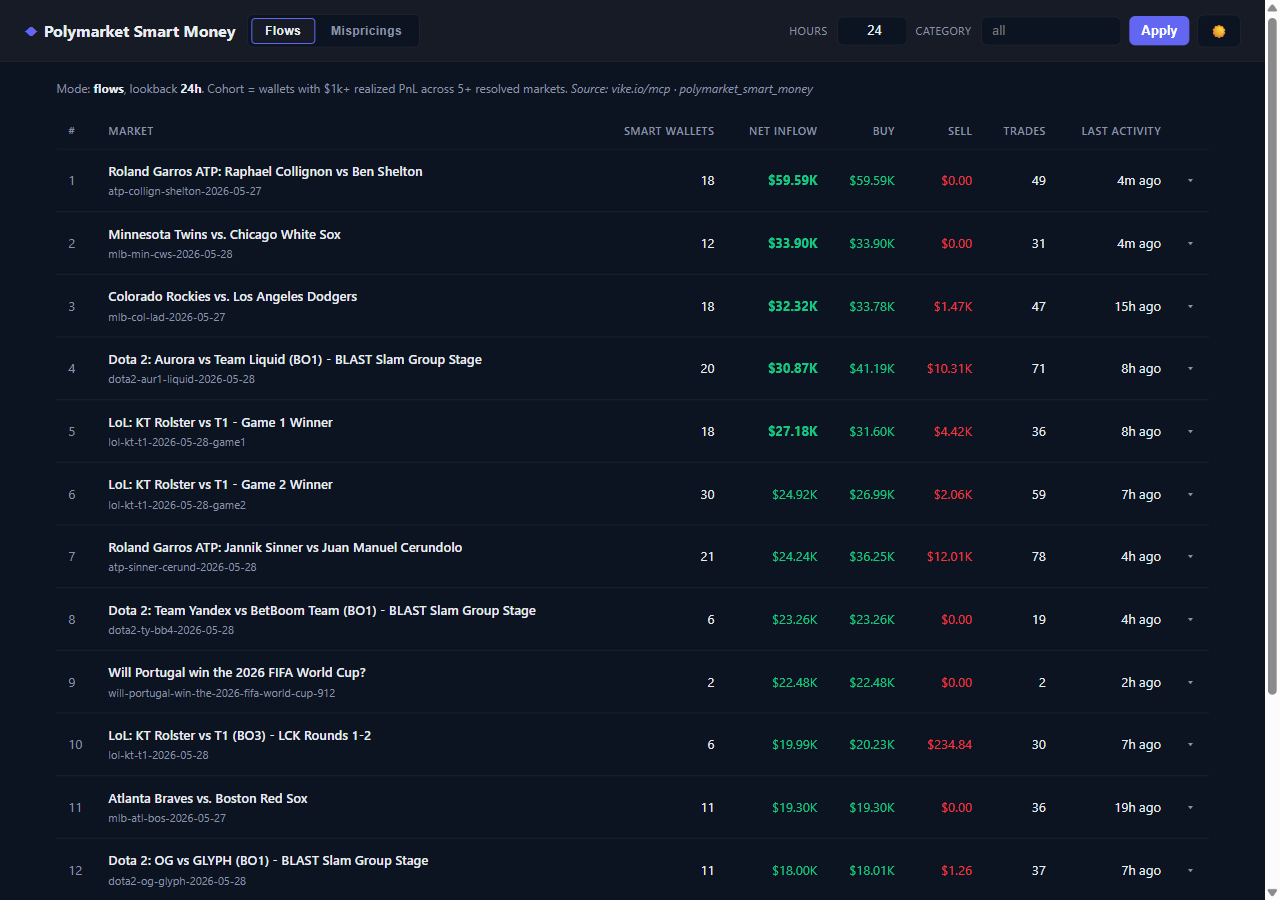Expand the Team Yandex vs BetBoom row
Image resolution: width=1280 pixels, height=900 pixels.
coord(1190,620)
